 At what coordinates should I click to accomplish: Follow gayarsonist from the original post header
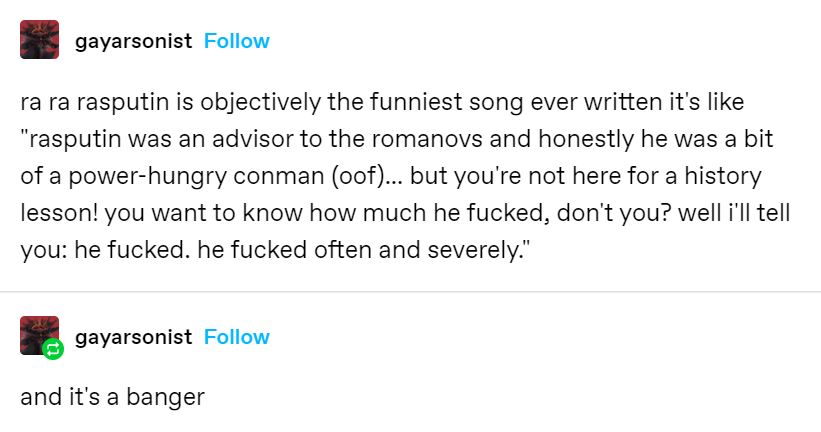[x=236, y=41]
